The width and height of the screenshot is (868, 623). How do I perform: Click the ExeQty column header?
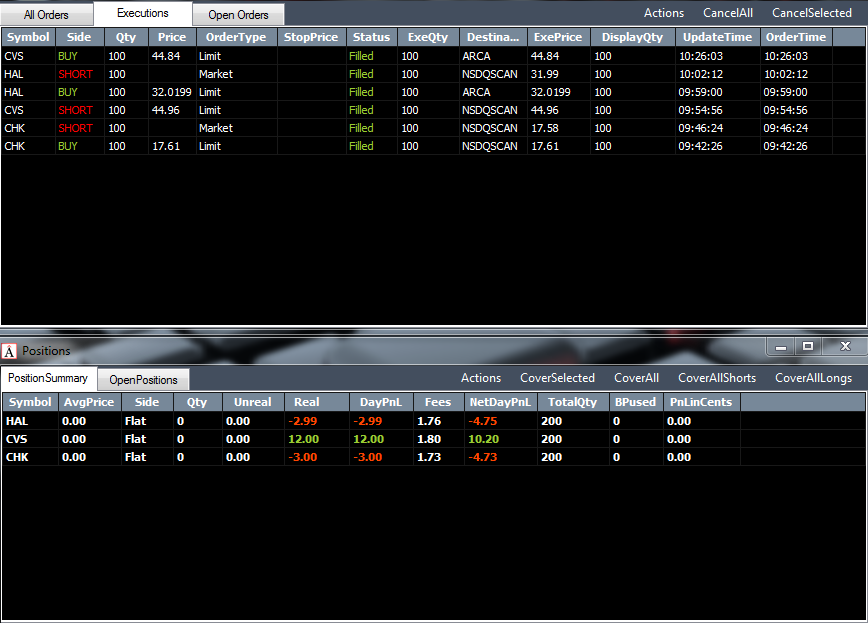click(428, 37)
